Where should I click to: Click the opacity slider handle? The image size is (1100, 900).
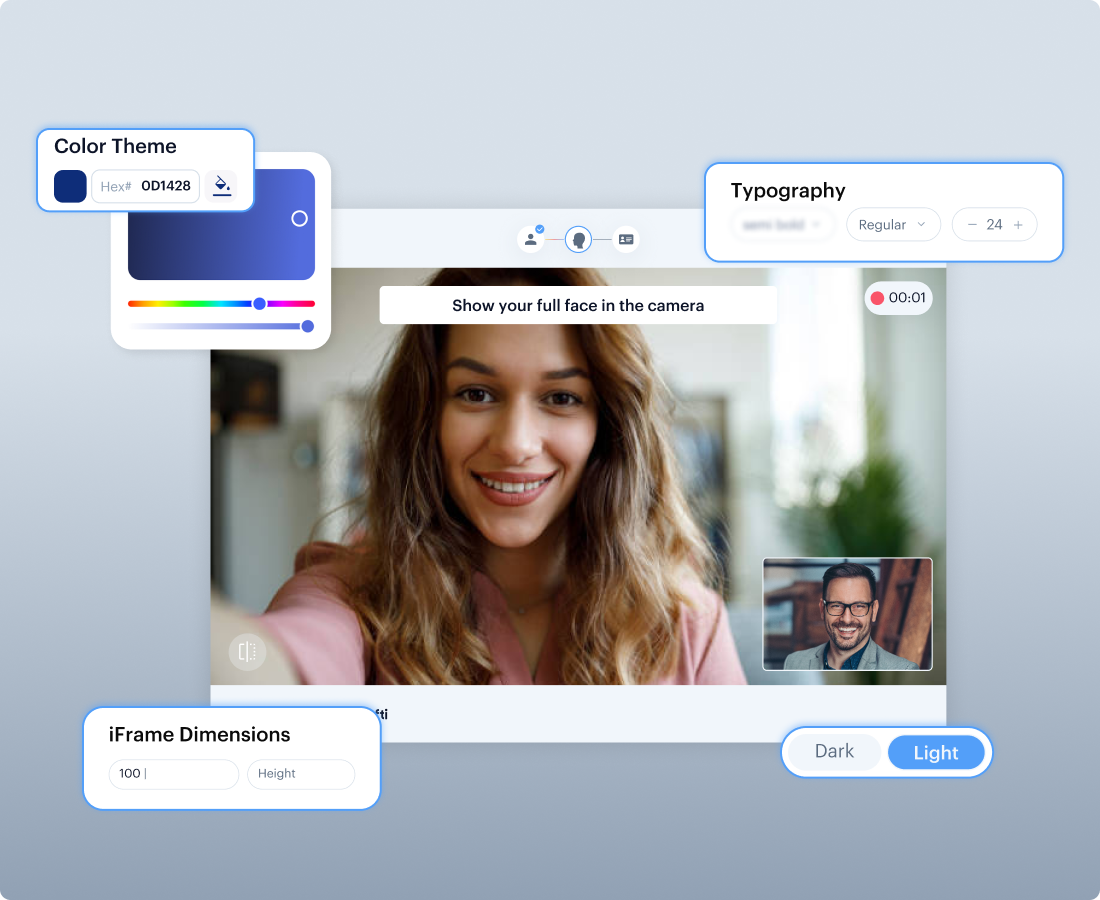point(307,326)
